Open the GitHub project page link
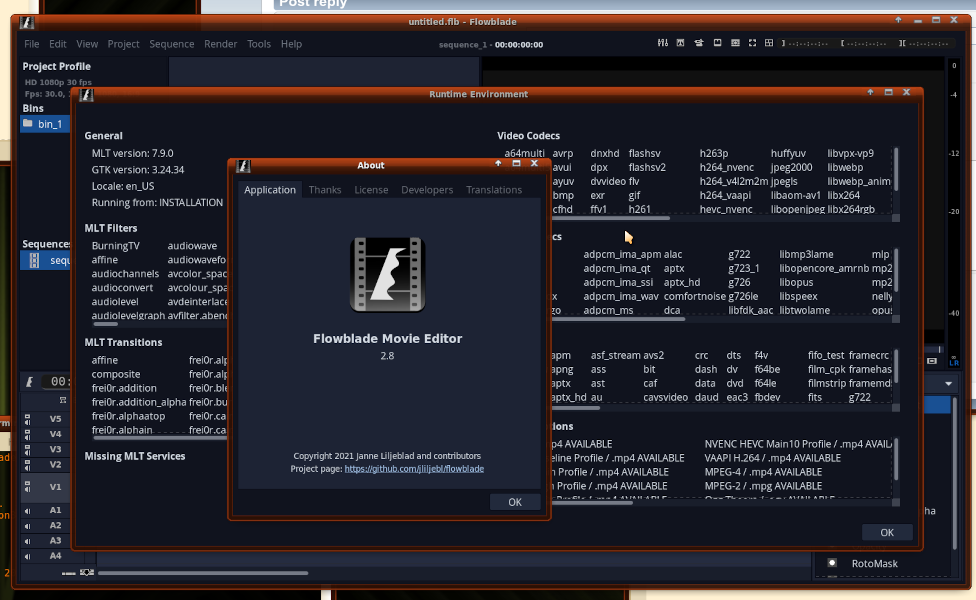This screenshot has height=600, width=976. [x=414, y=468]
